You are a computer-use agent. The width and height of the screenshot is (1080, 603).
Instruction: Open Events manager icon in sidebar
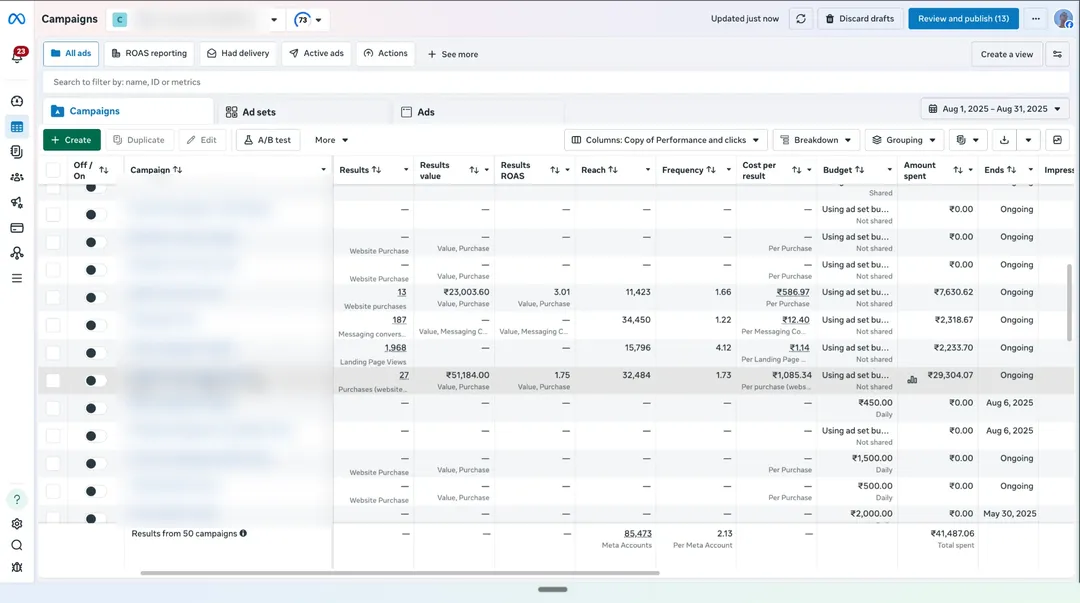coord(17,253)
